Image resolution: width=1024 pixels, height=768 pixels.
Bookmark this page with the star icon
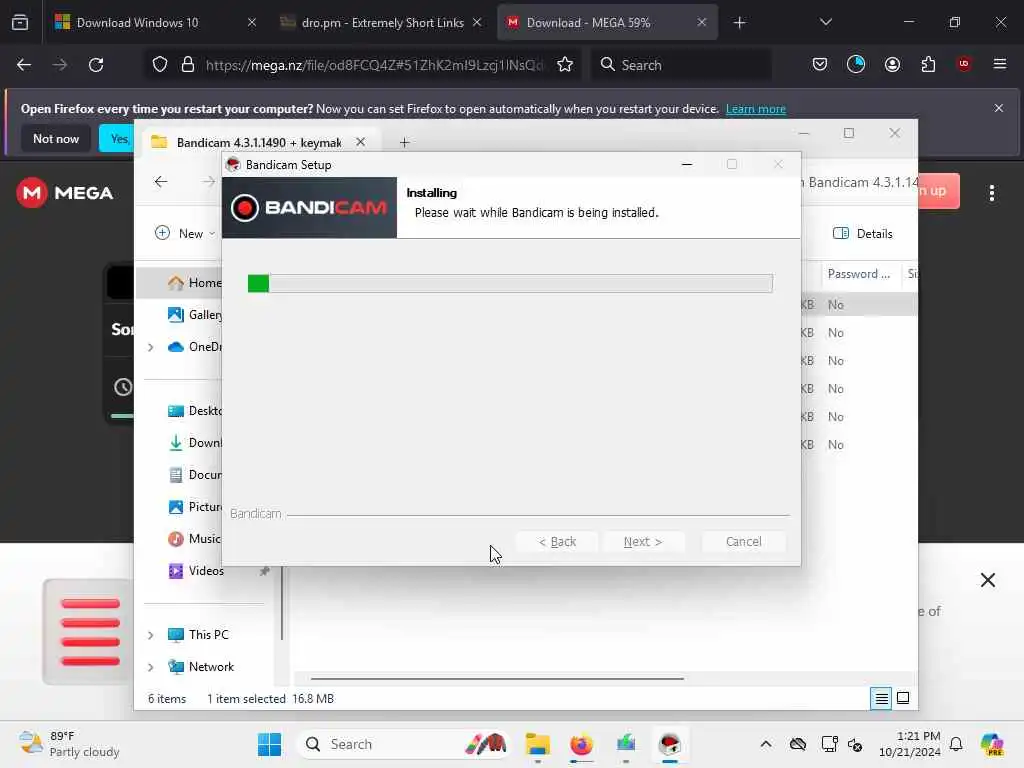[565, 65]
